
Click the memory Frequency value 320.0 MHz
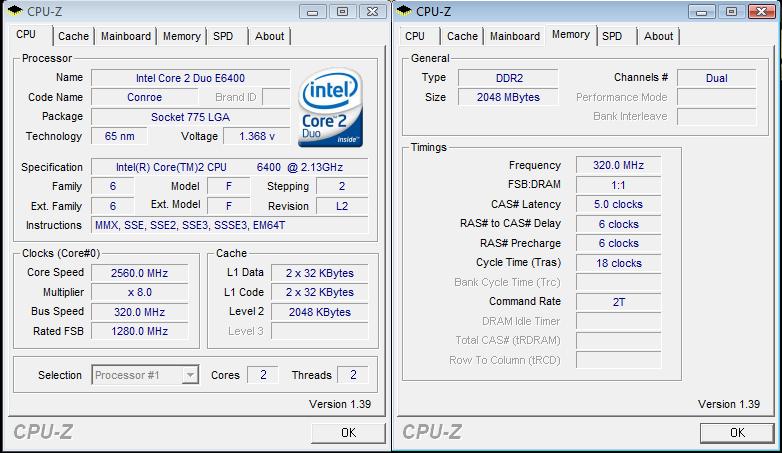(618, 165)
